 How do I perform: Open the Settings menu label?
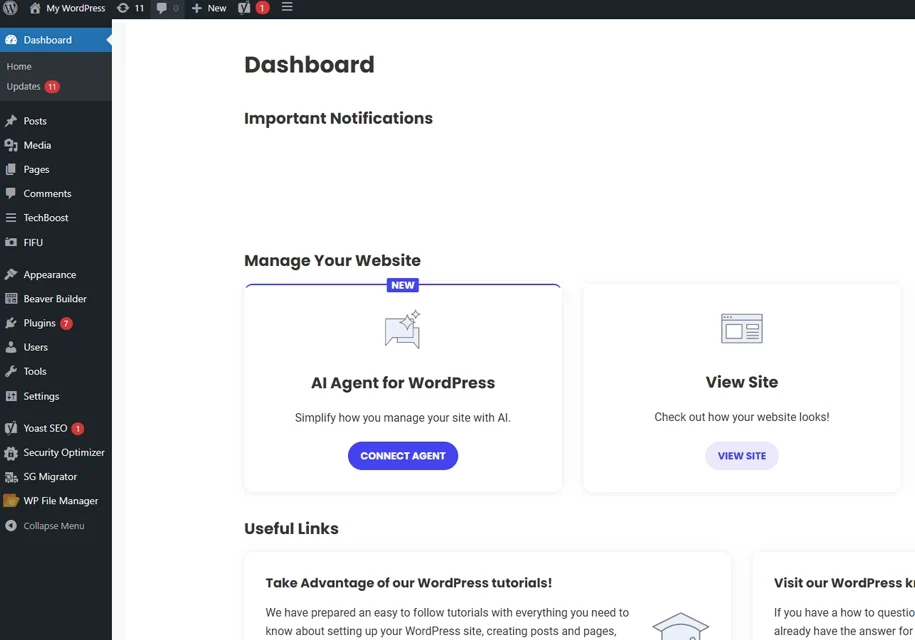coord(41,396)
